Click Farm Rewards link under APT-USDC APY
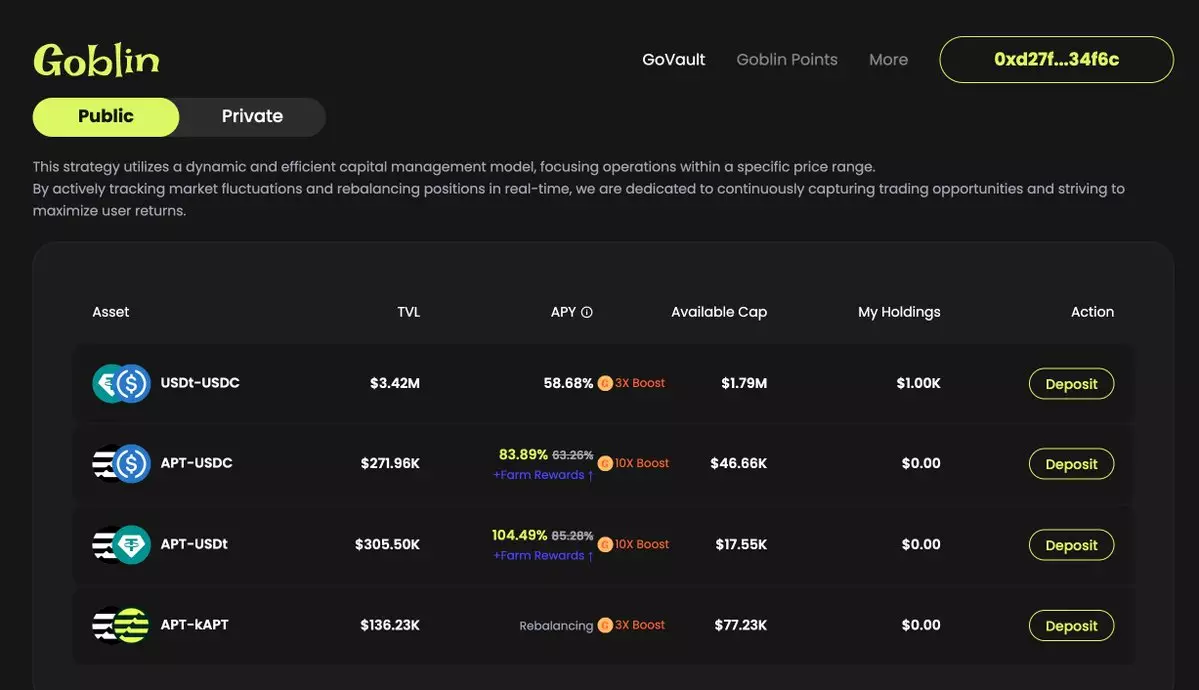The height and width of the screenshot is (690, 1199). [543, 476]
